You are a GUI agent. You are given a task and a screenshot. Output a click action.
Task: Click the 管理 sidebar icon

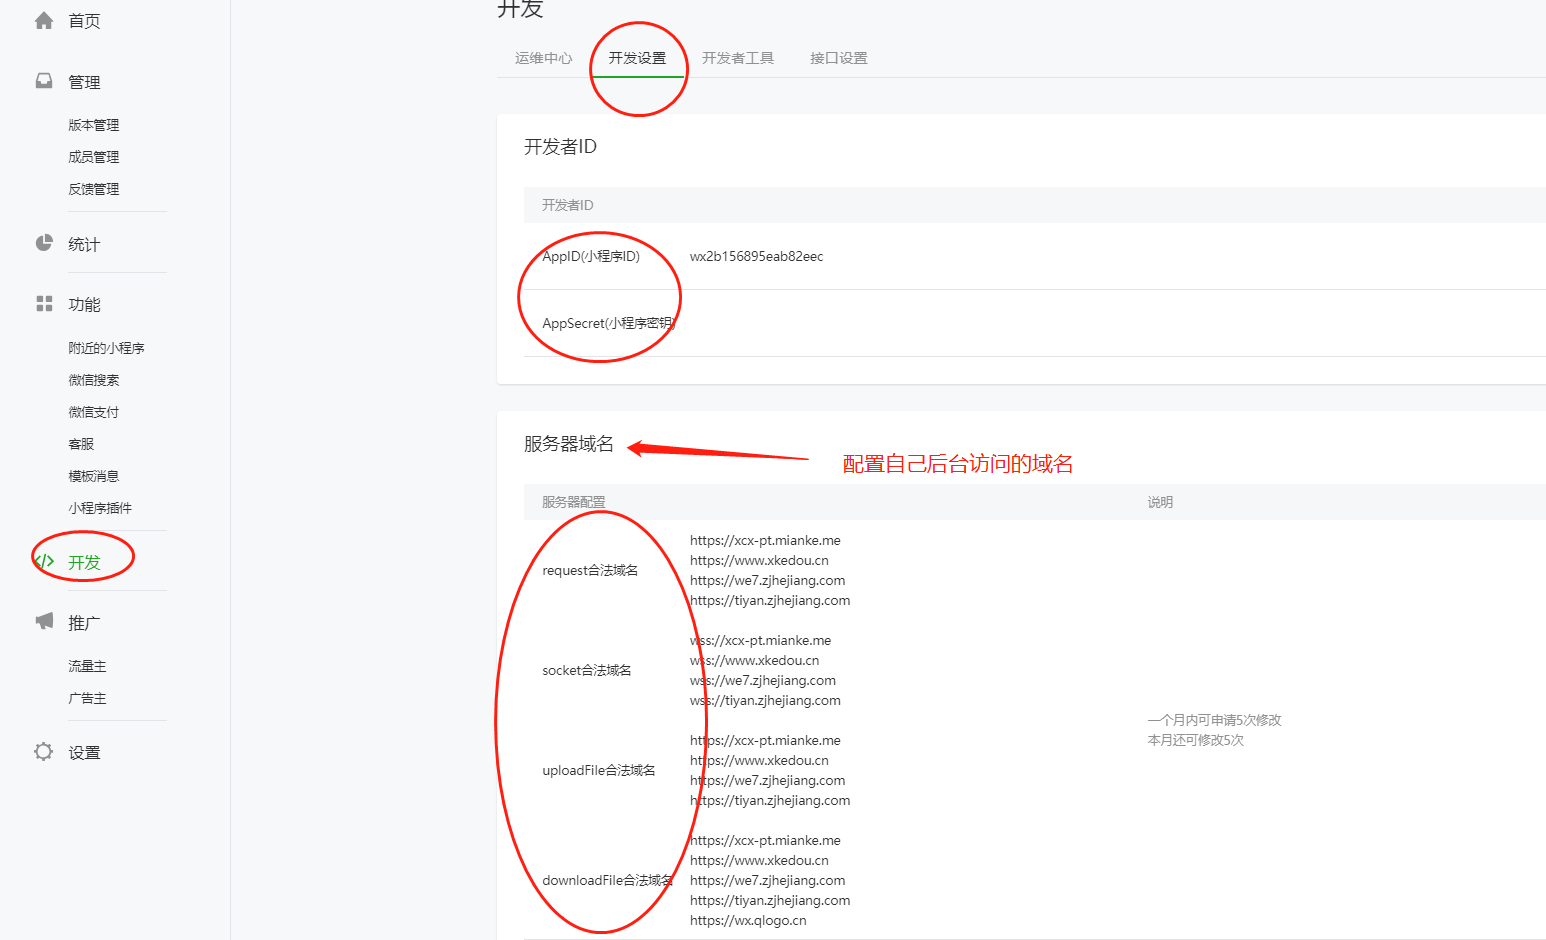coord(43,80)
